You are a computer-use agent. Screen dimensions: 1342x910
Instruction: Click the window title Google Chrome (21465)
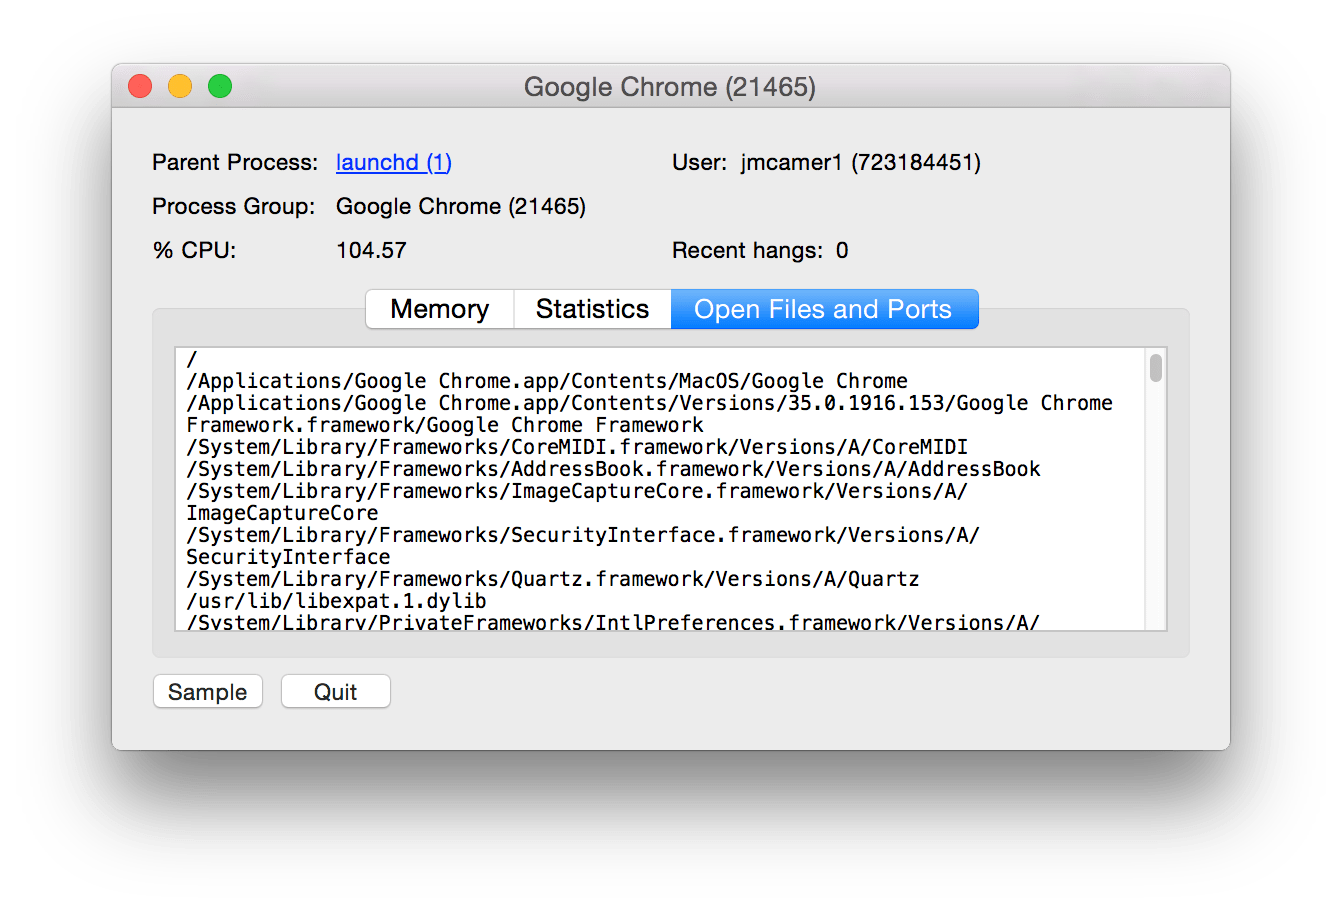tap(670, 87)
